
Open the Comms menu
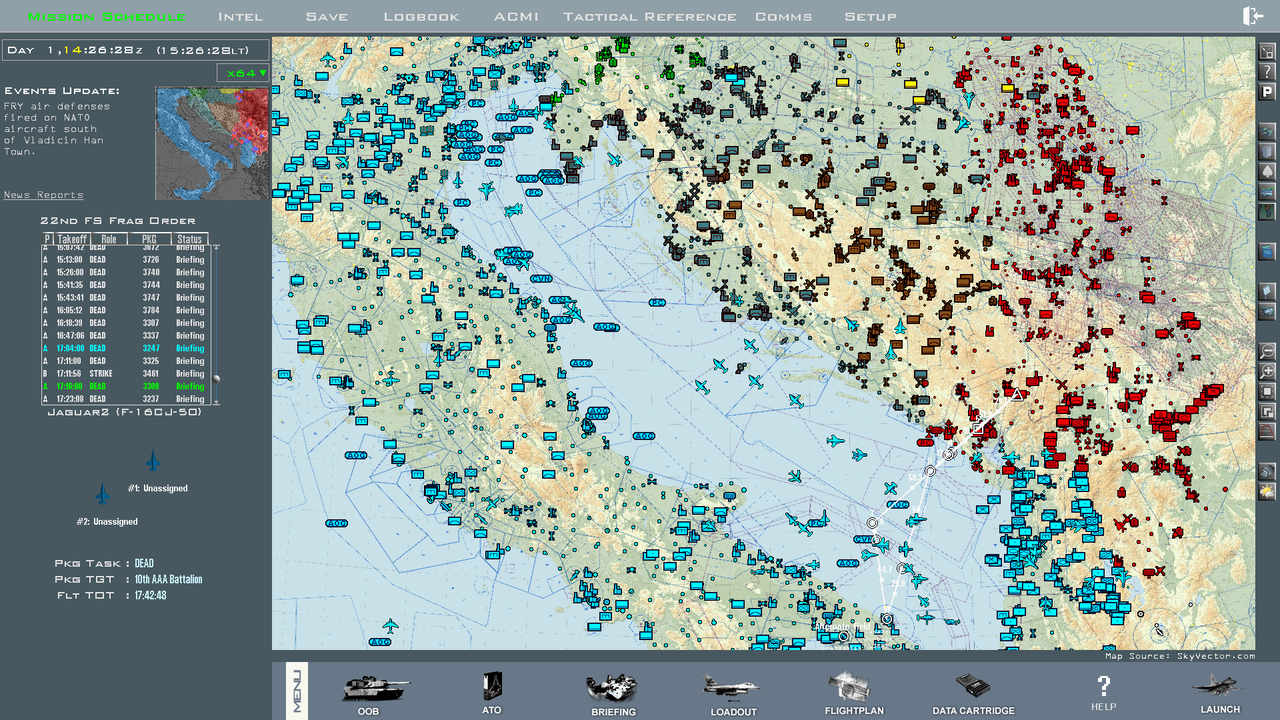pyautogui.click(x=784, y=17)
